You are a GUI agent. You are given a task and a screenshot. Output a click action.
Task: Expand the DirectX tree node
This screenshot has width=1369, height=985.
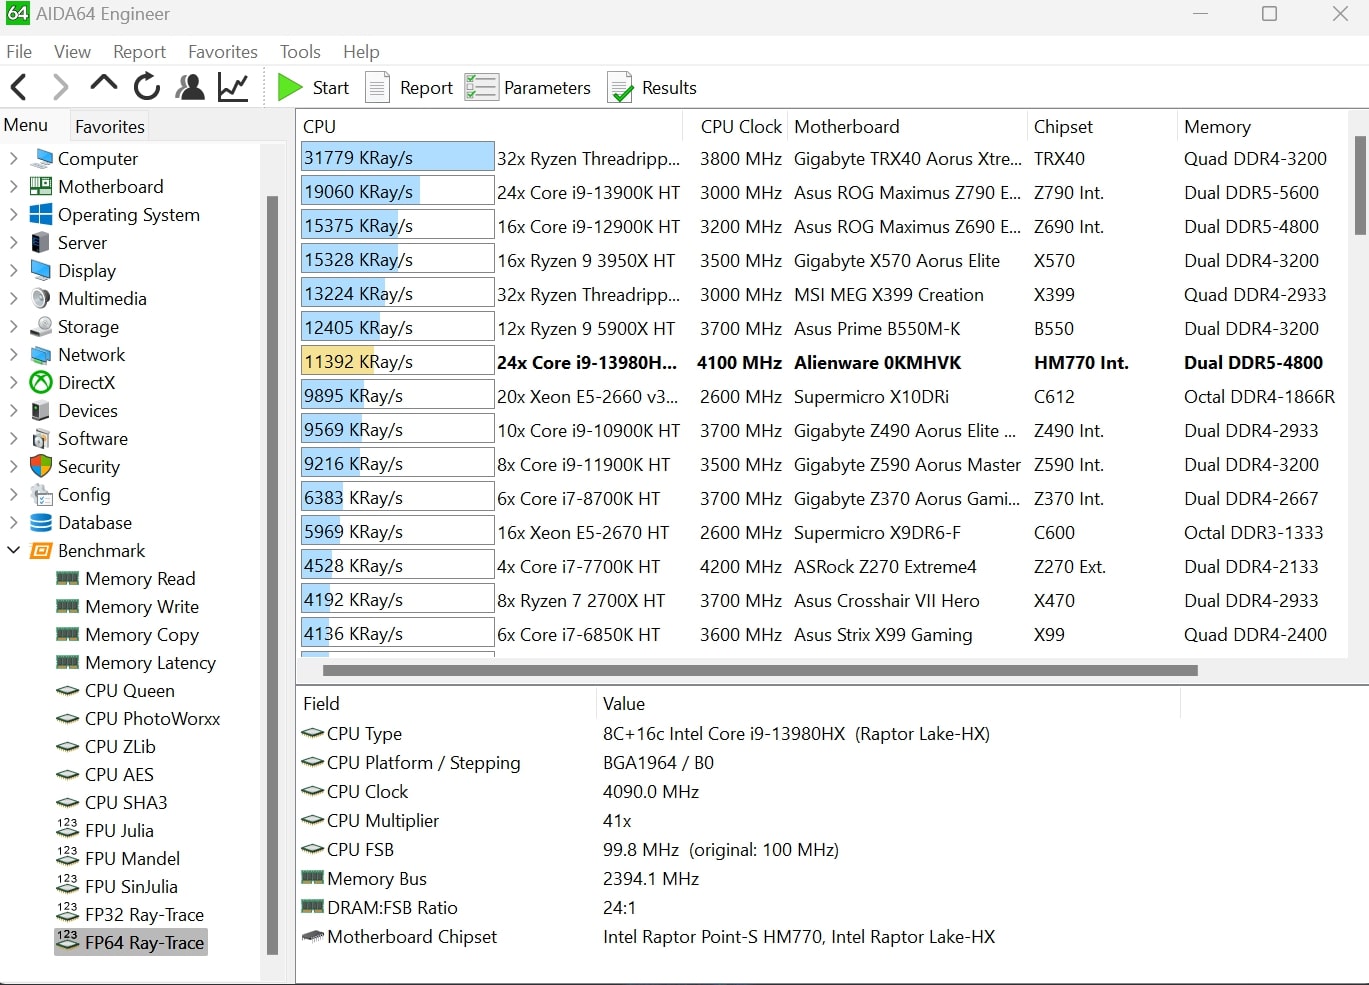(x=14, y=382)
